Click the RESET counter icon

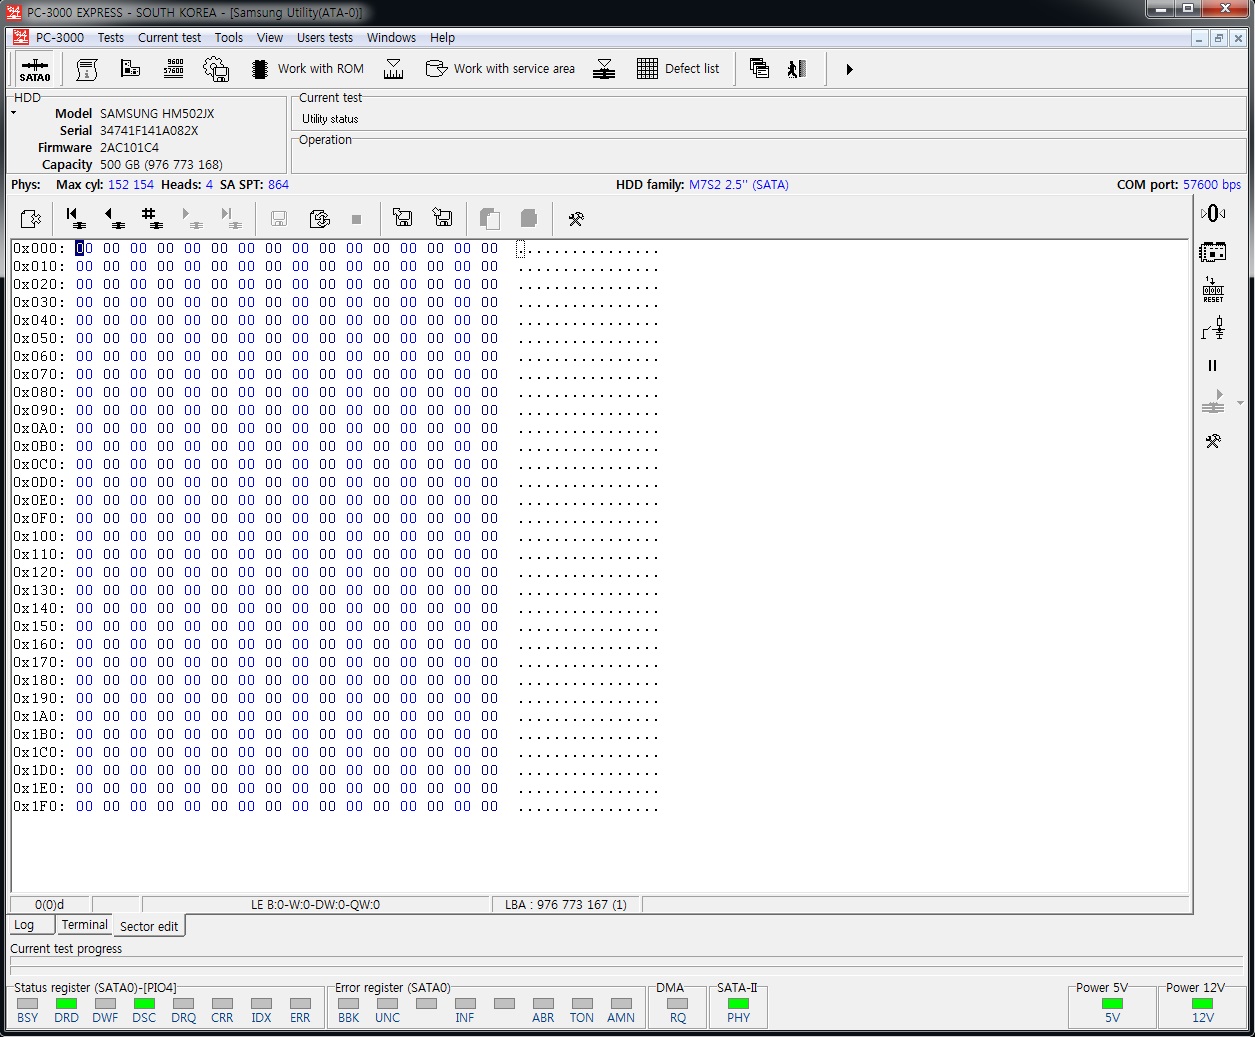1212,290
